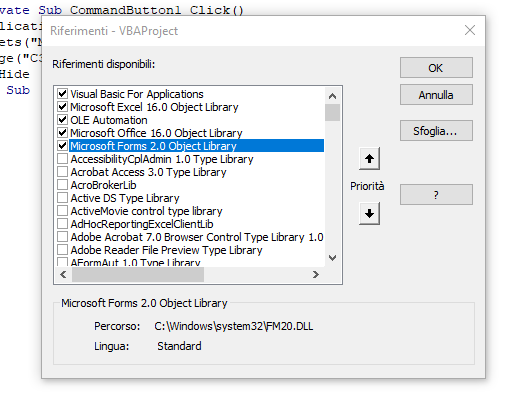Click the CommandButton1_Click code line behind dialog
The width and height of the screenshot is (520, 399).
pyautogui.click(x=122, y=10)
